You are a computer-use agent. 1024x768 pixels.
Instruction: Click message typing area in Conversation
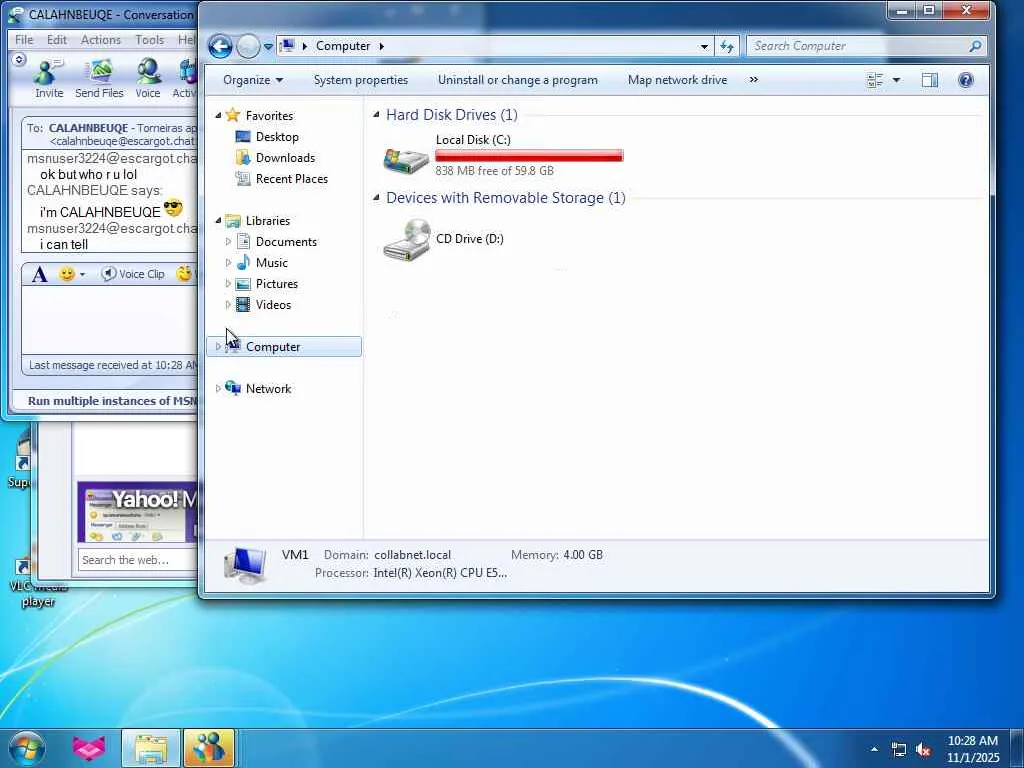tap(110, 320)
